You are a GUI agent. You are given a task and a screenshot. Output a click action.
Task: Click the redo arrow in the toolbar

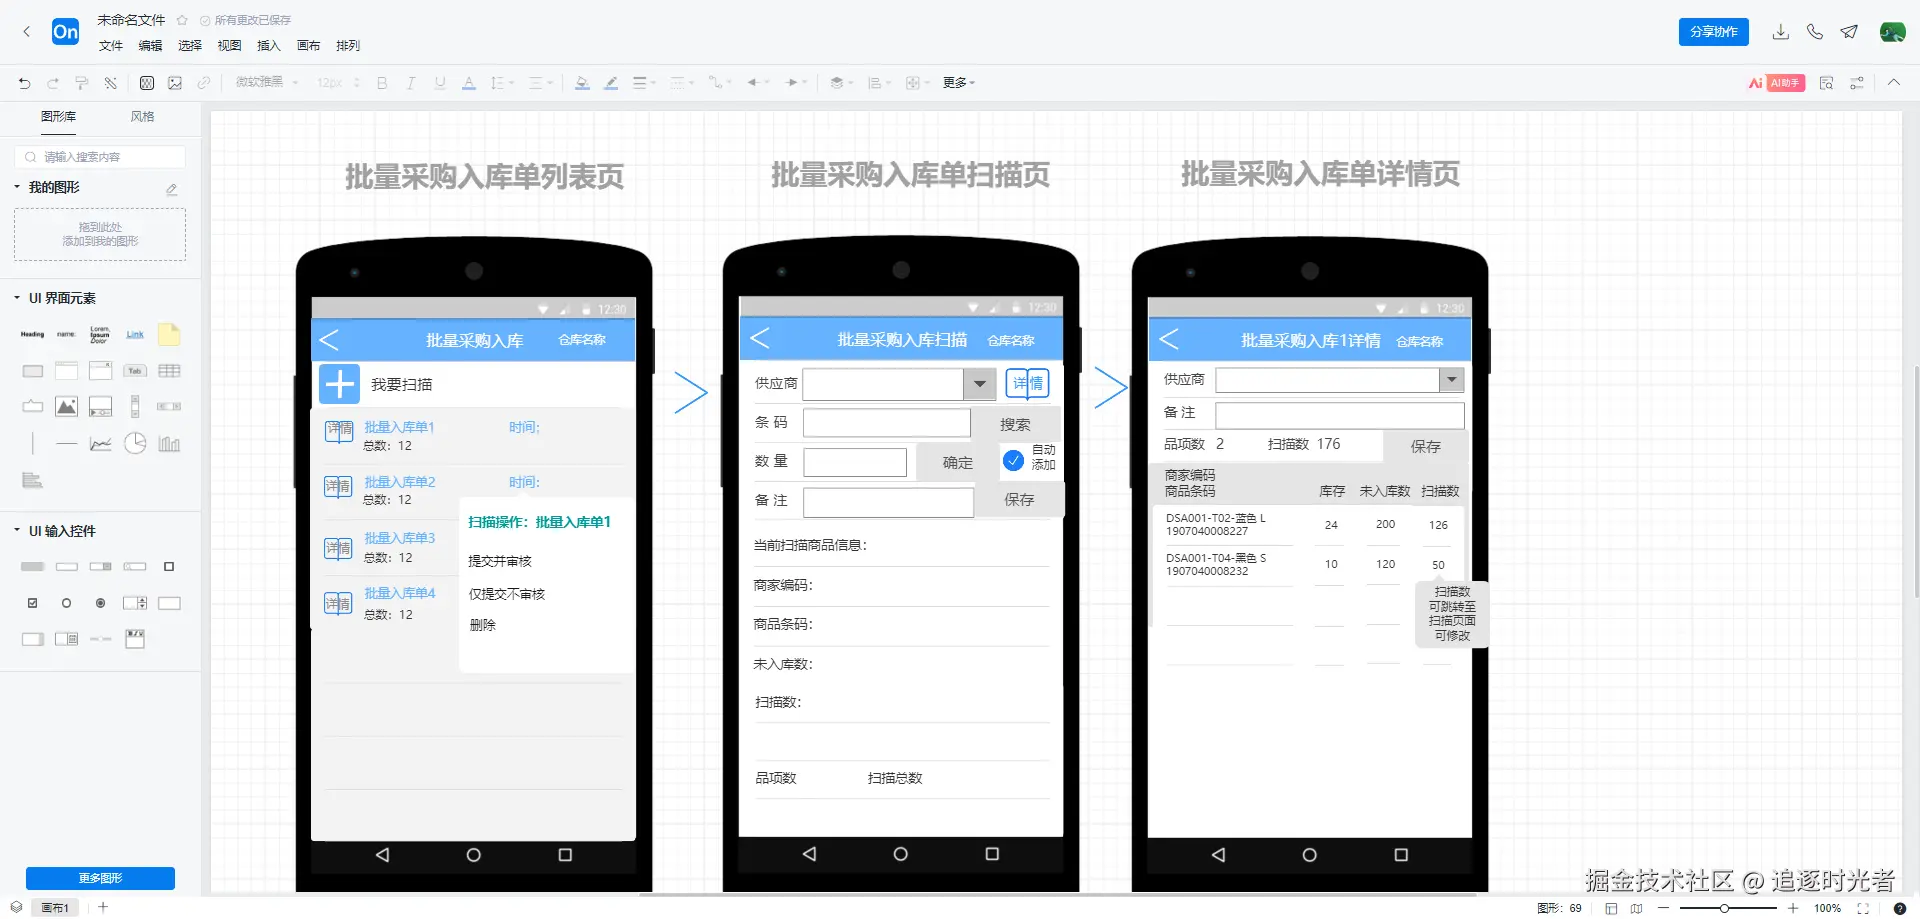(53, 83)
